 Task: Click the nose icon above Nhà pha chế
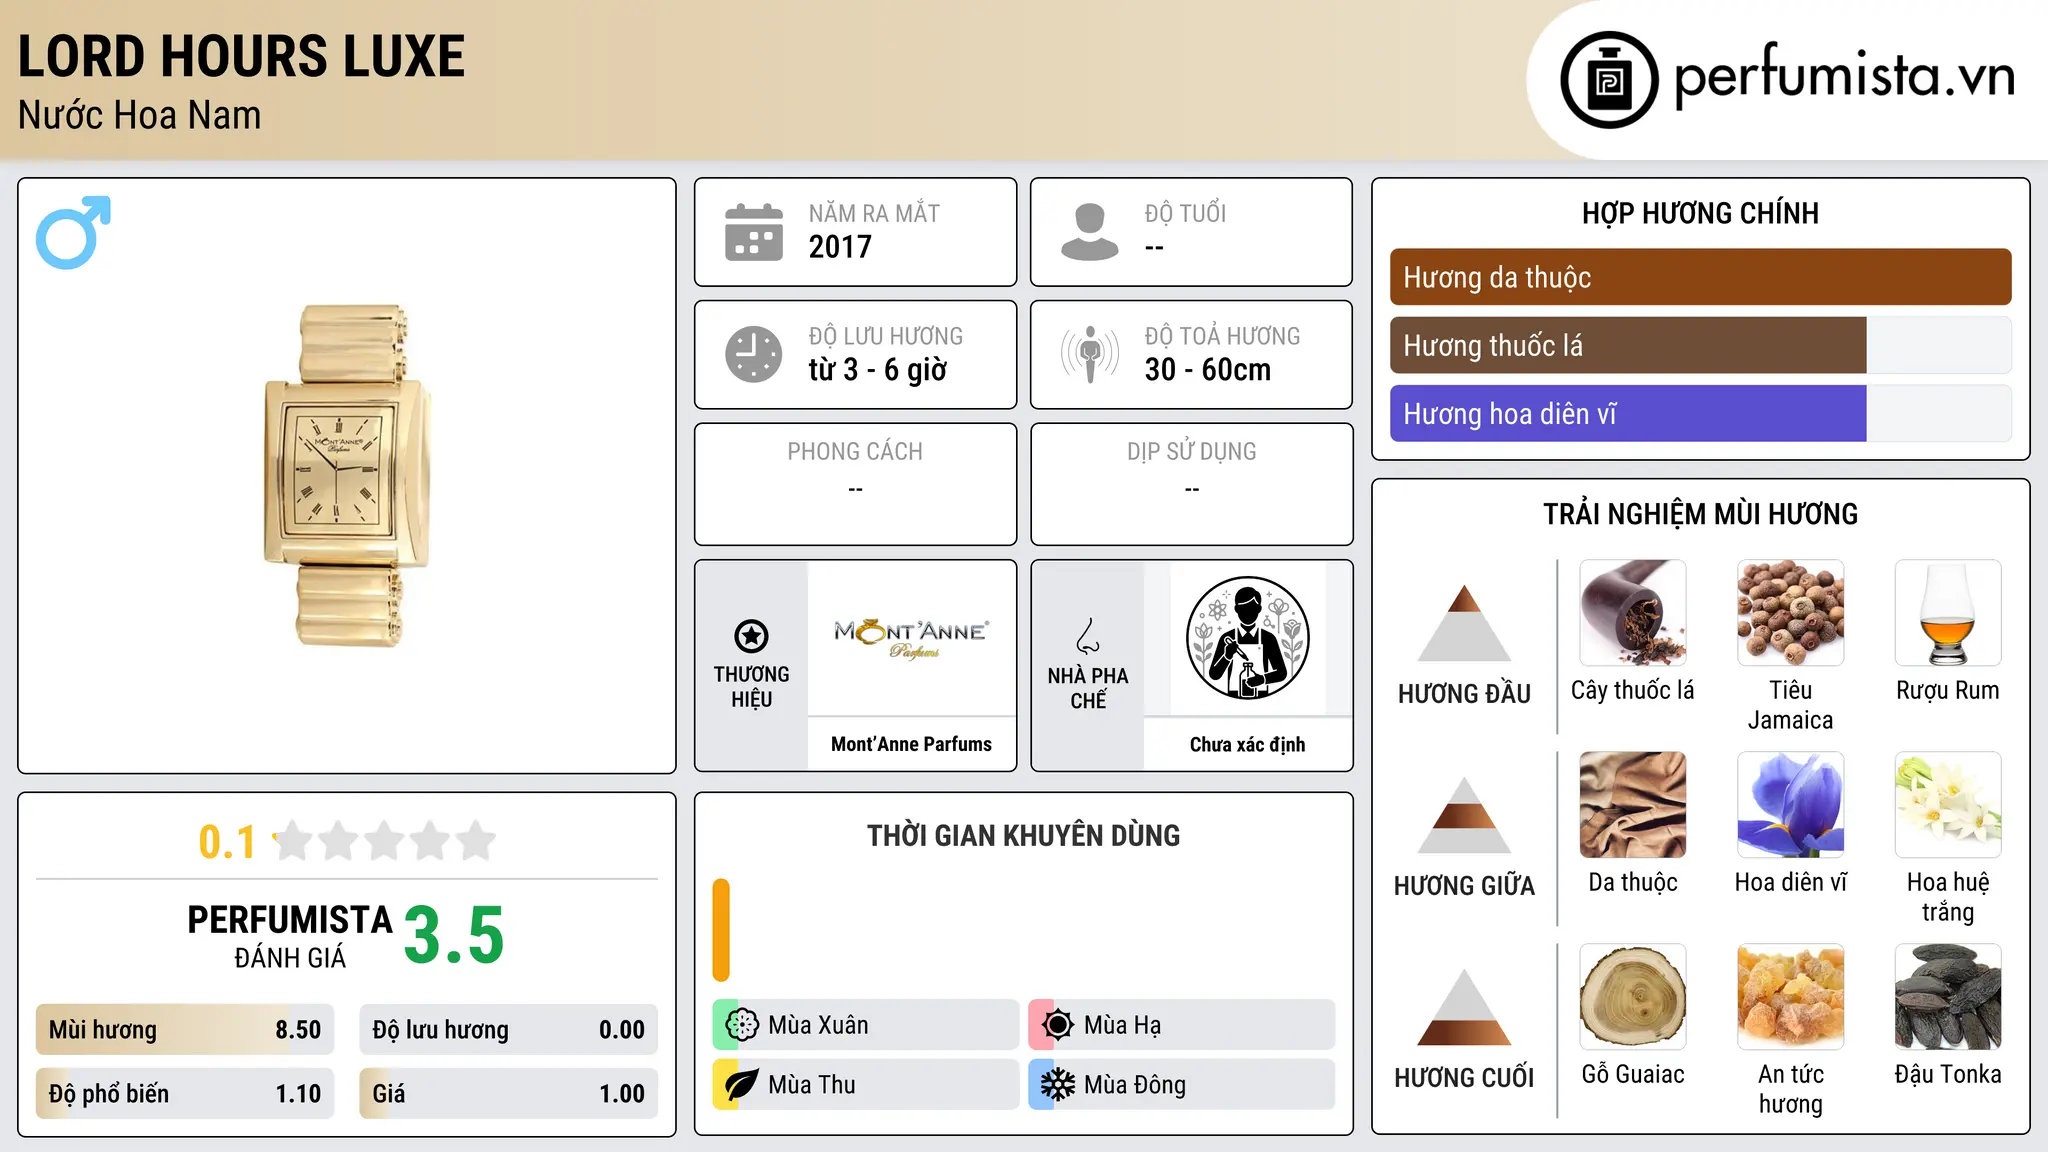tap(1088, 636)
